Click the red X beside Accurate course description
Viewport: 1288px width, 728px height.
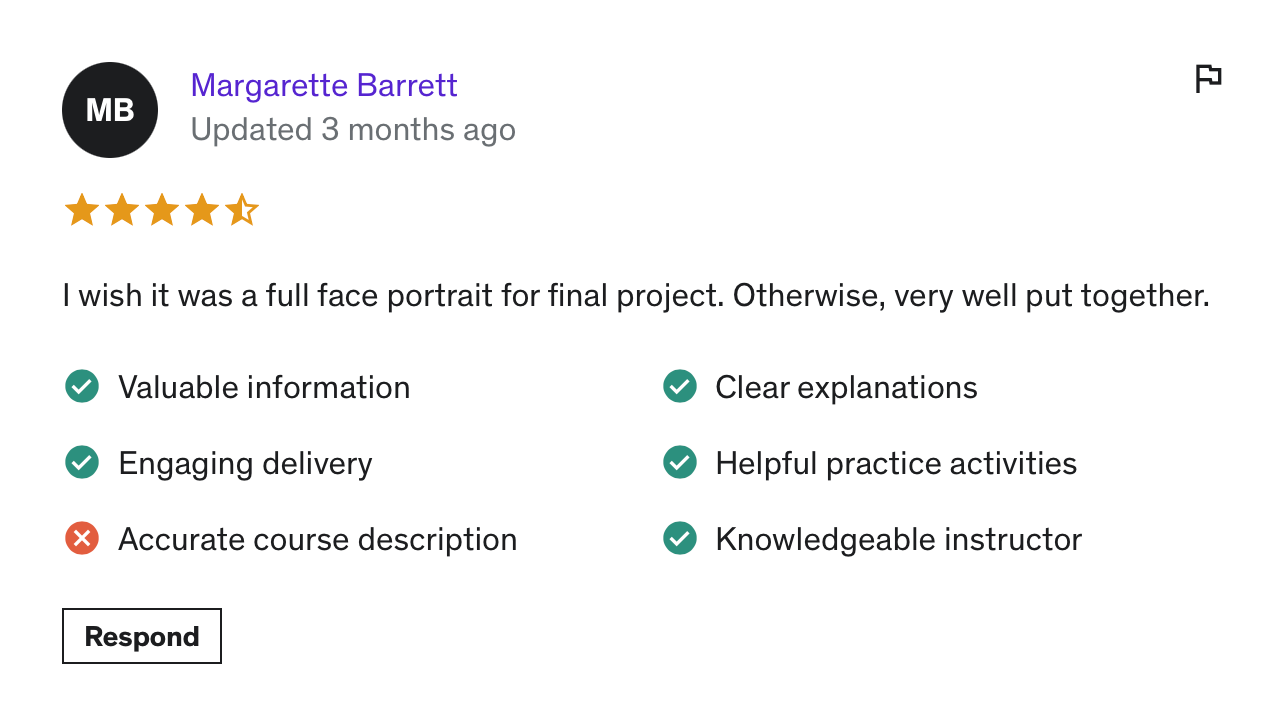click(x=82, y=539)
